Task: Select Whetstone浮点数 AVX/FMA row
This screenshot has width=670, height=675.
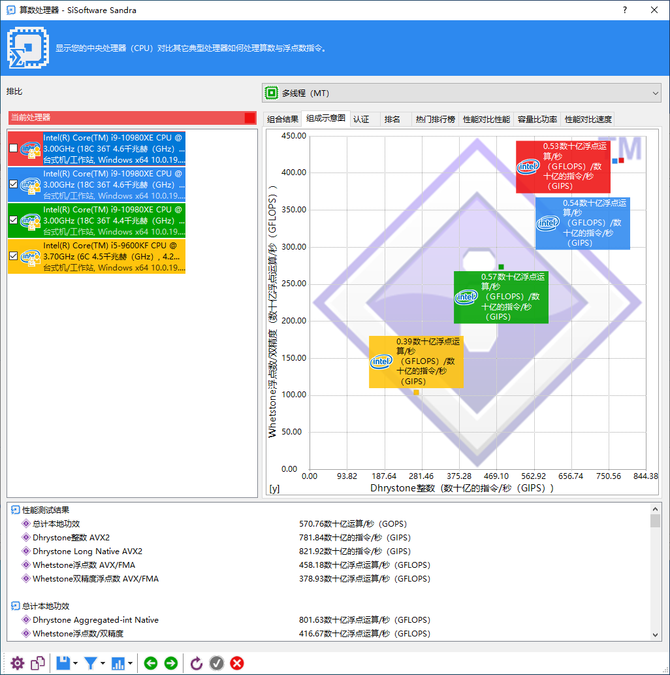Action: coord(84,565)
